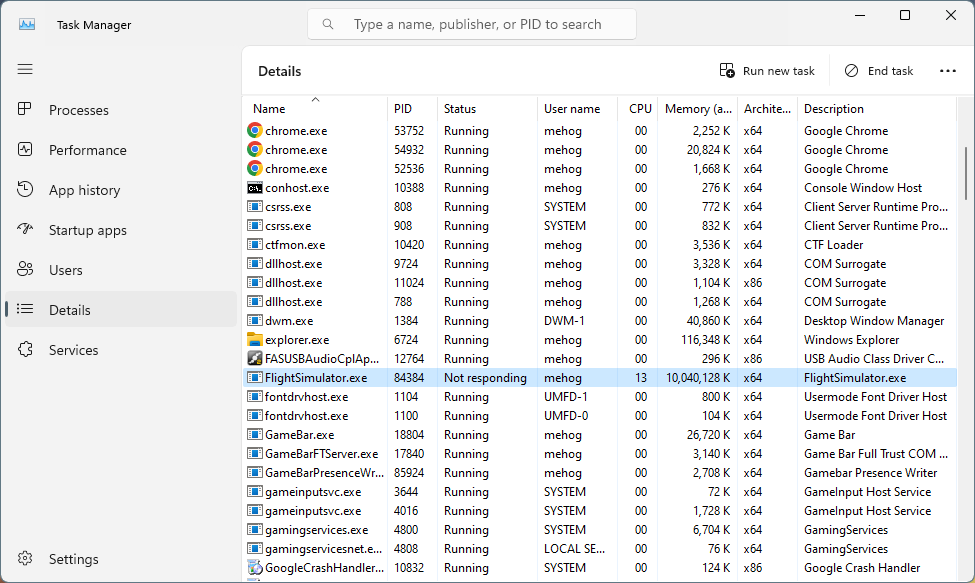The width and height of the screenshot is (975, 583).
Task: Click the Details list icon
Action: pos(25,309)
